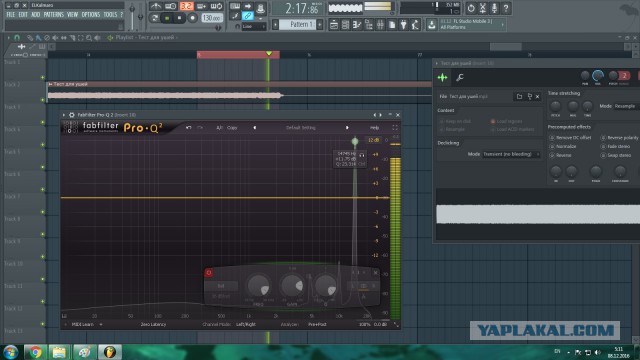Viewport: 640px width, 360px height.
Task: Click the sampler PAN knob
Action: tap(585, 76)
